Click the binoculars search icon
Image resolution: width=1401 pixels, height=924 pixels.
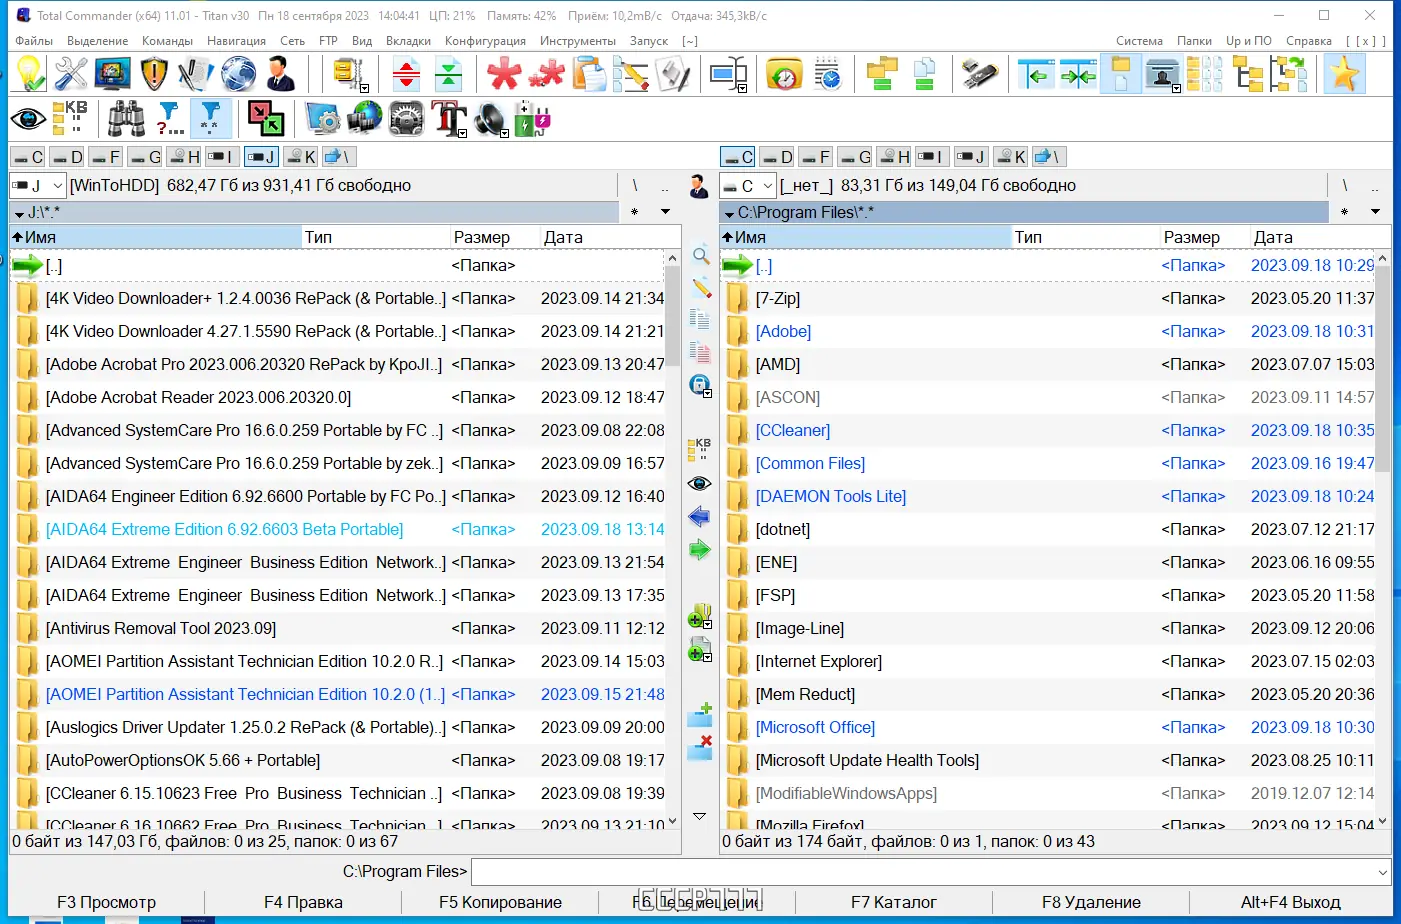[126, 119]
